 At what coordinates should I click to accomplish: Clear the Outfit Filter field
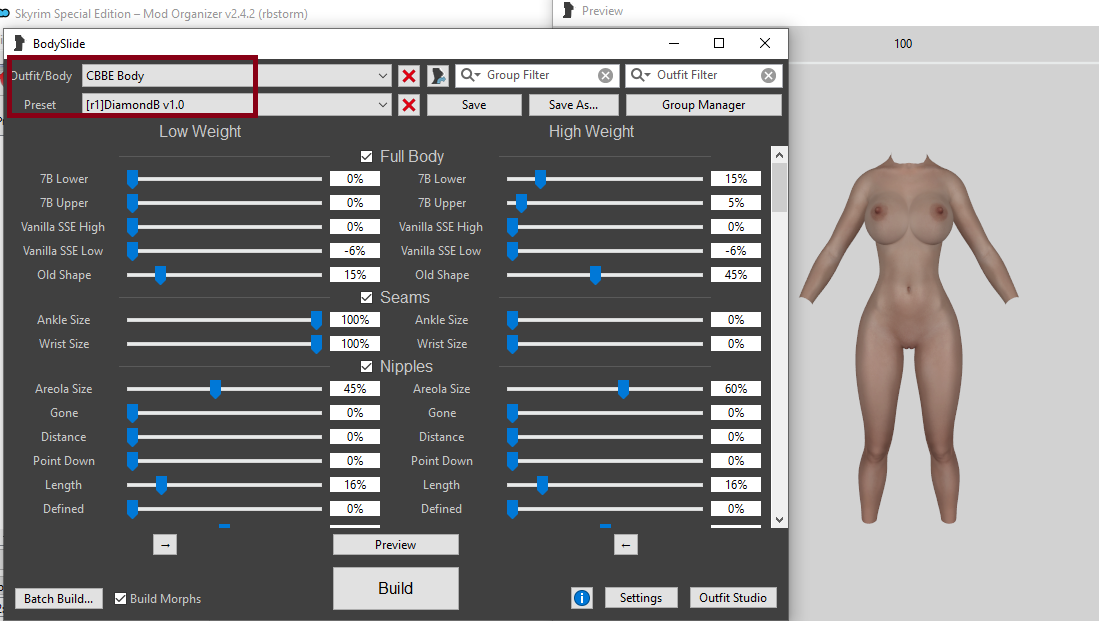tap(769, 76)
